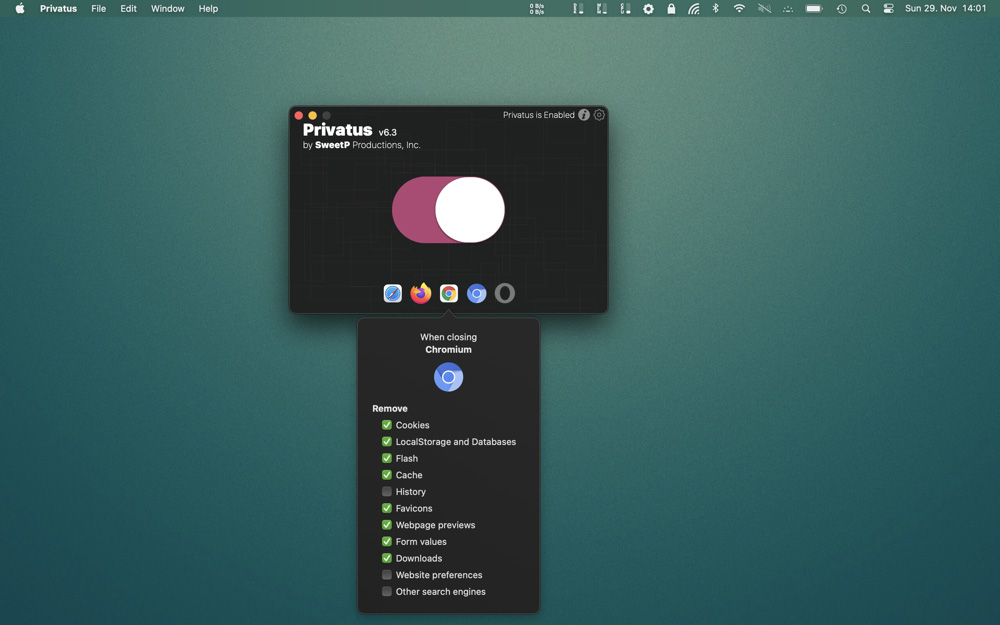Uncheck the Form values checkbox

[386, 541]
